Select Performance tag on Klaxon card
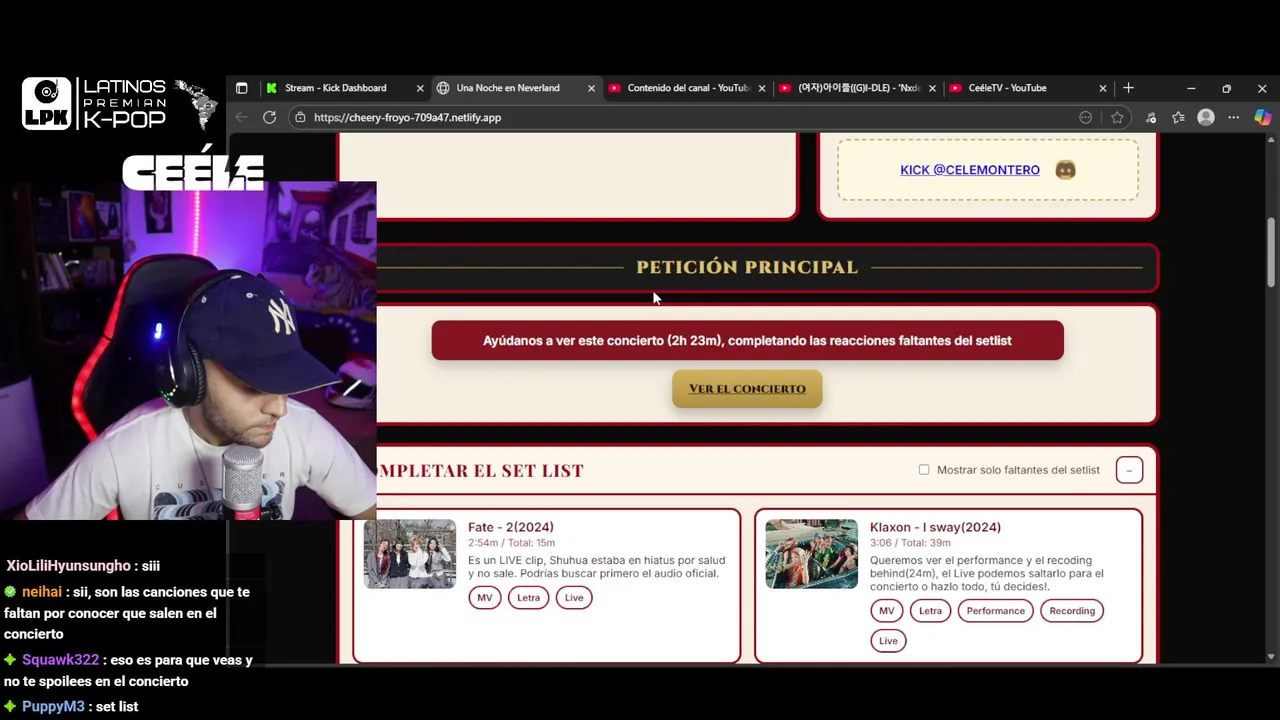1280x720 pixels. (x=996, y=611)
